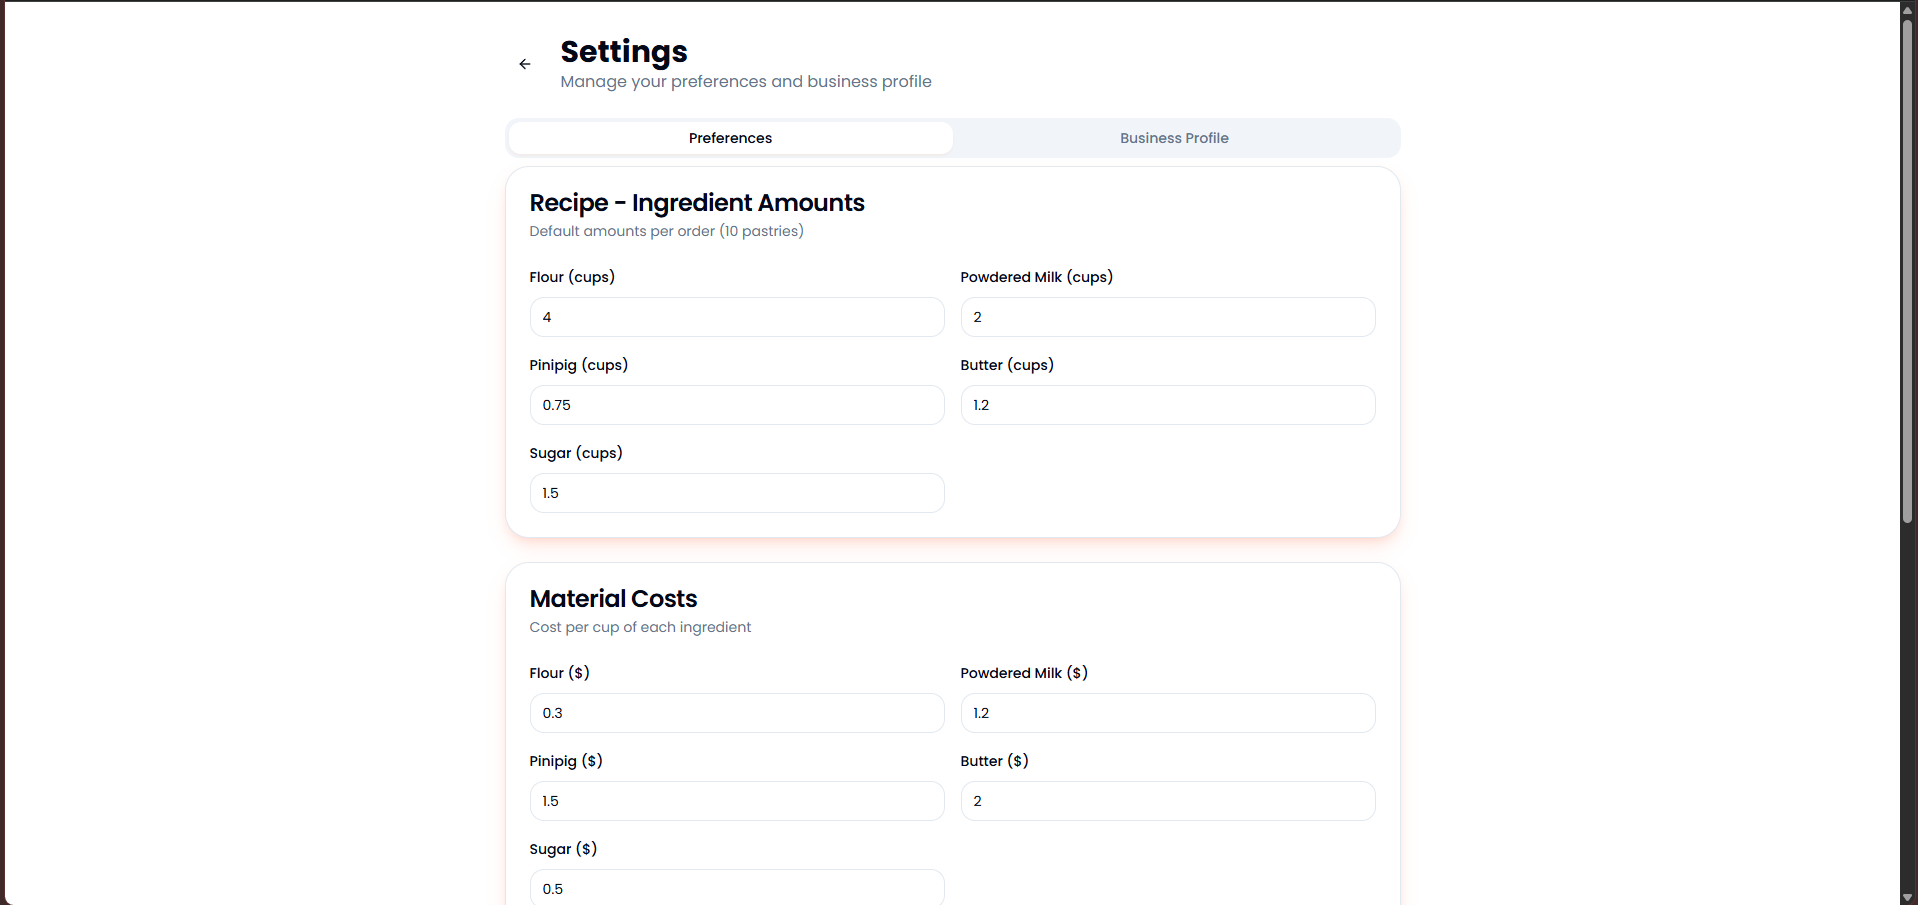Click the Butter ($) label text
The height and width of the screenshot is (905, 1918).
(994, 761)
